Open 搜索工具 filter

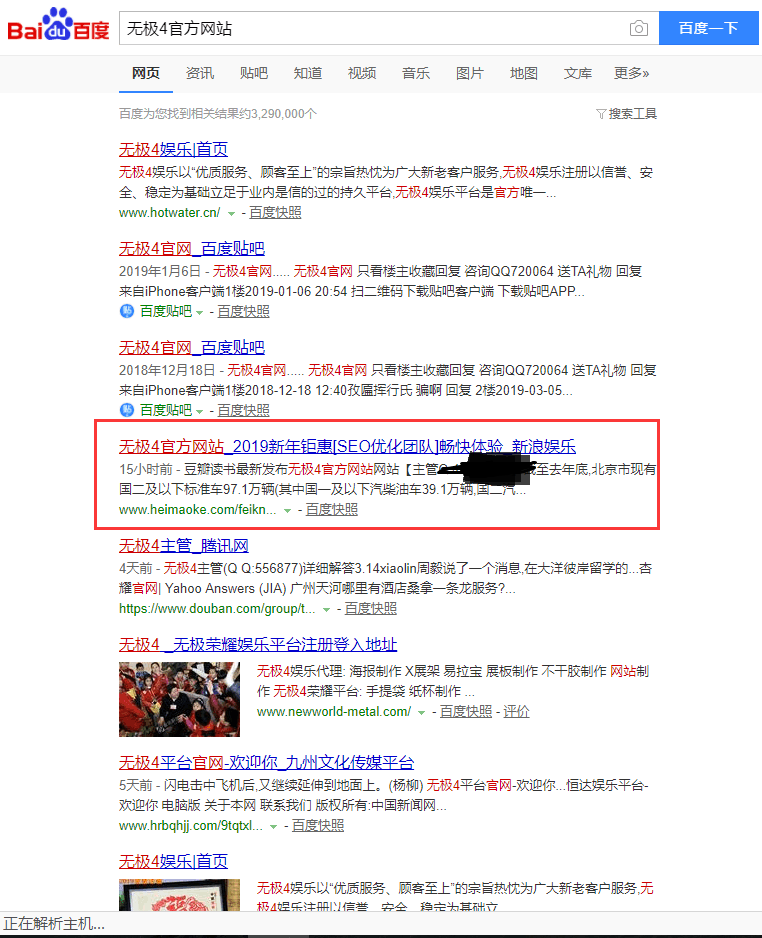[626, 114]
